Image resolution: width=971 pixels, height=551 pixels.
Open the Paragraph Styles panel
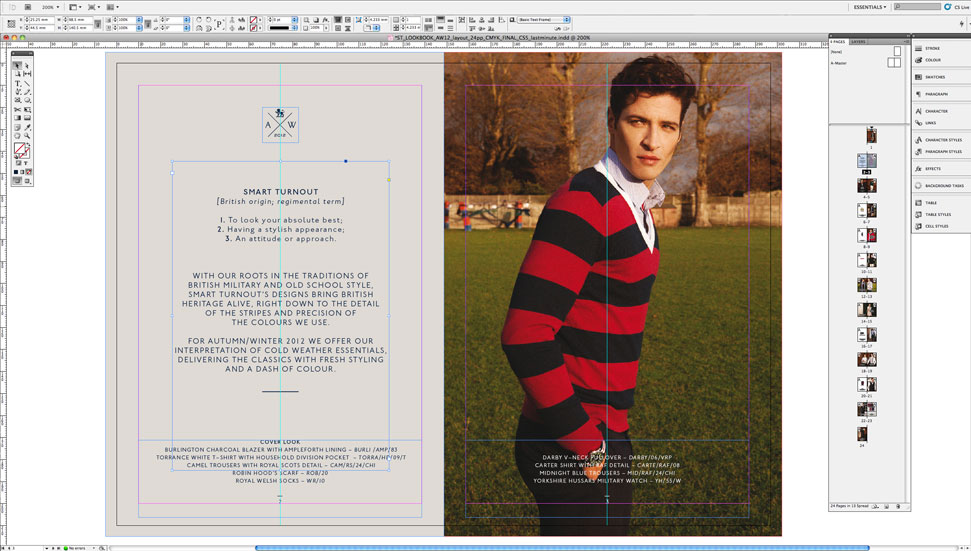tap(941, 152)
